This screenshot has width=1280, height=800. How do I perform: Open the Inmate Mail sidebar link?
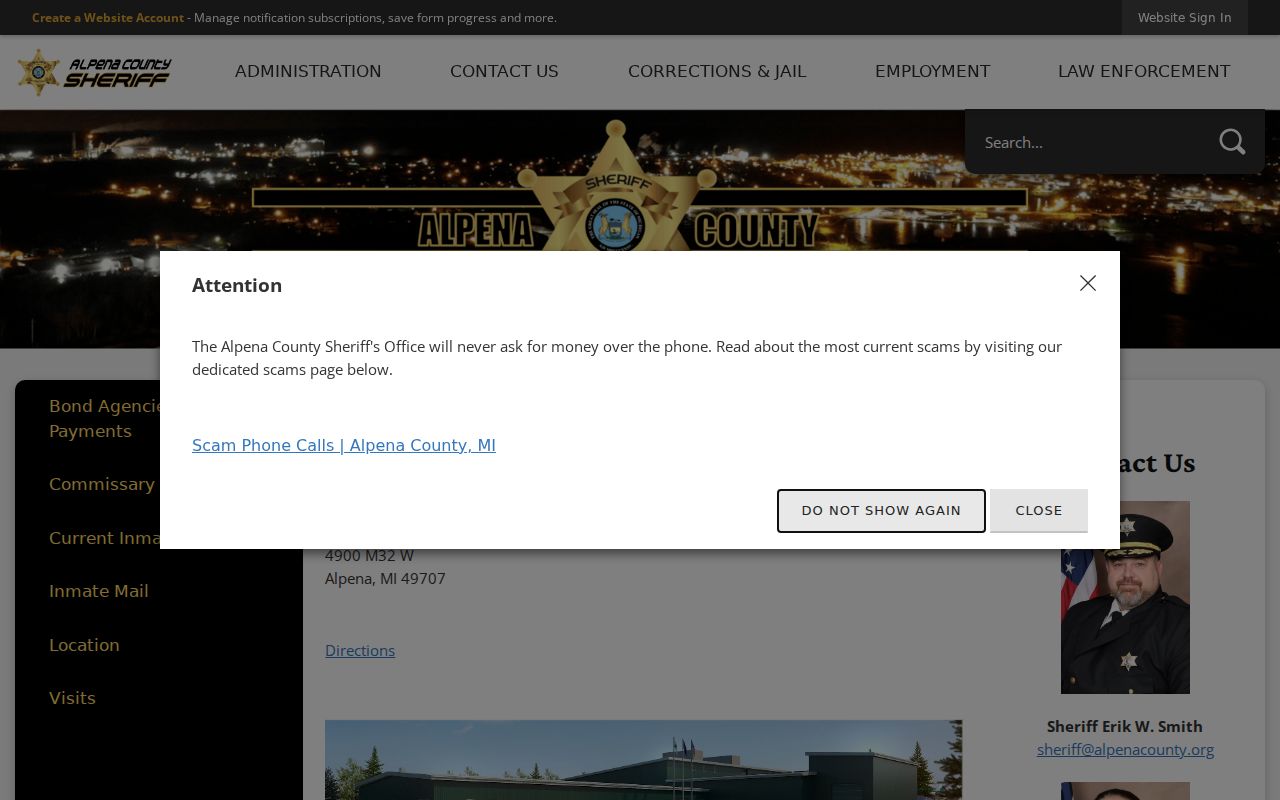(x=99, y=591)
